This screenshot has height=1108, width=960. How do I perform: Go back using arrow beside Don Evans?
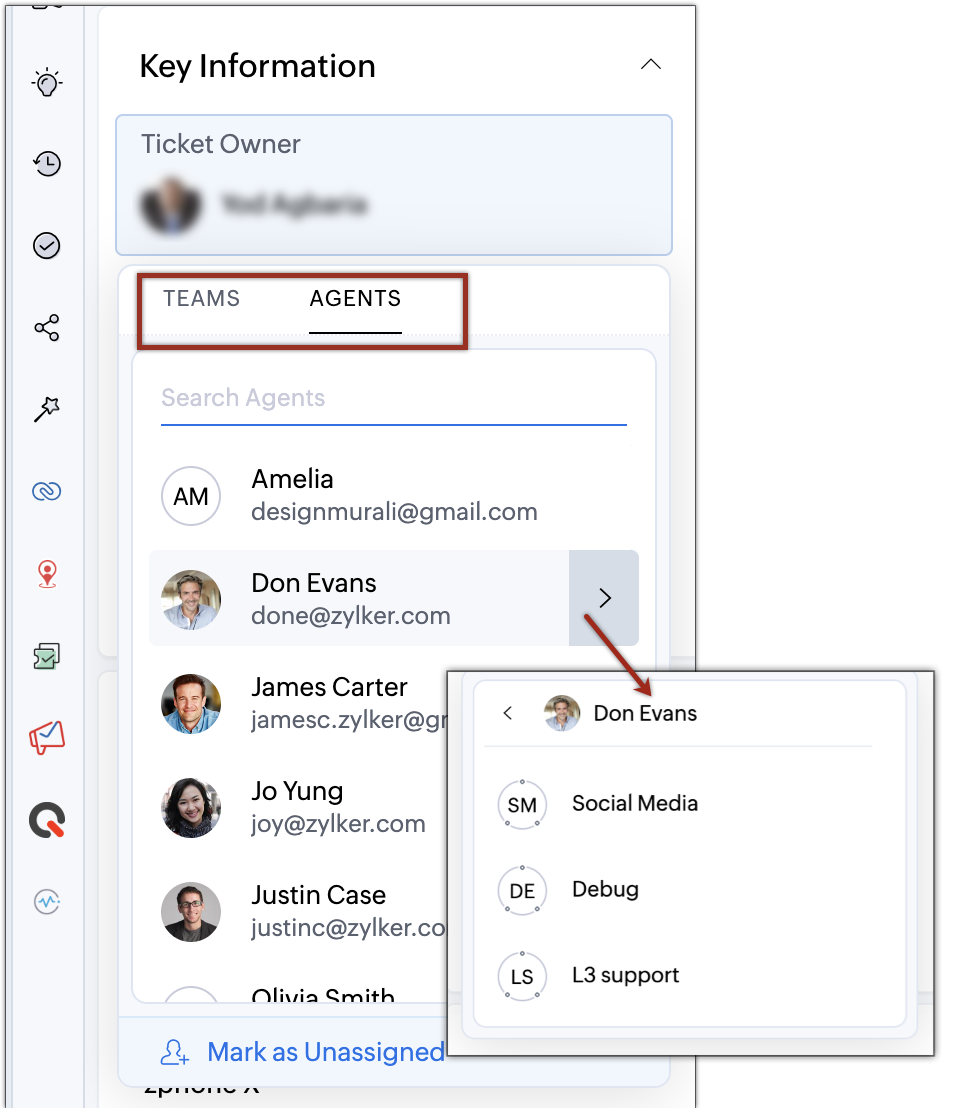coord(507,713)
